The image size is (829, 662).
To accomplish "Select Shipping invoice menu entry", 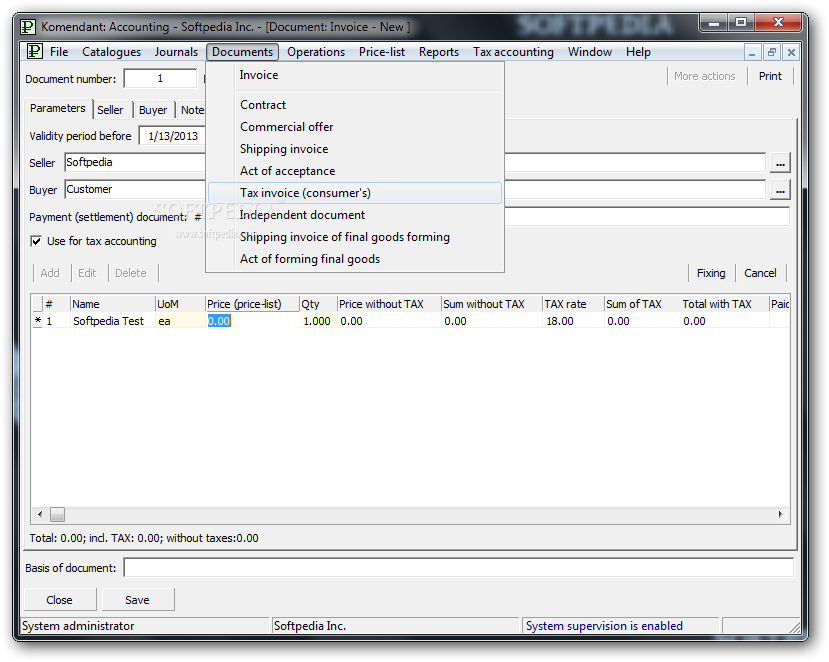I will tap(355, 149).
